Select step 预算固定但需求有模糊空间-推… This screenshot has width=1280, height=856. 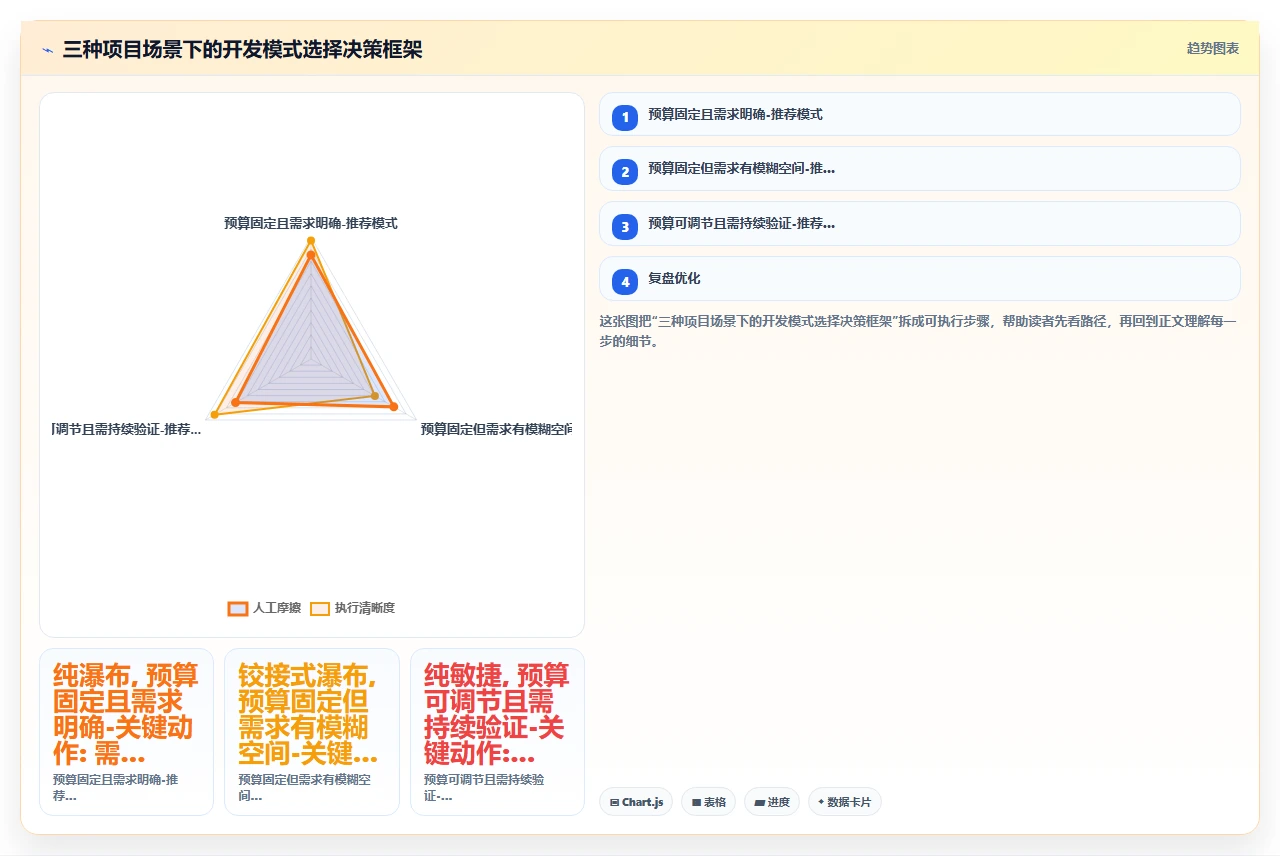pos(920,169)
